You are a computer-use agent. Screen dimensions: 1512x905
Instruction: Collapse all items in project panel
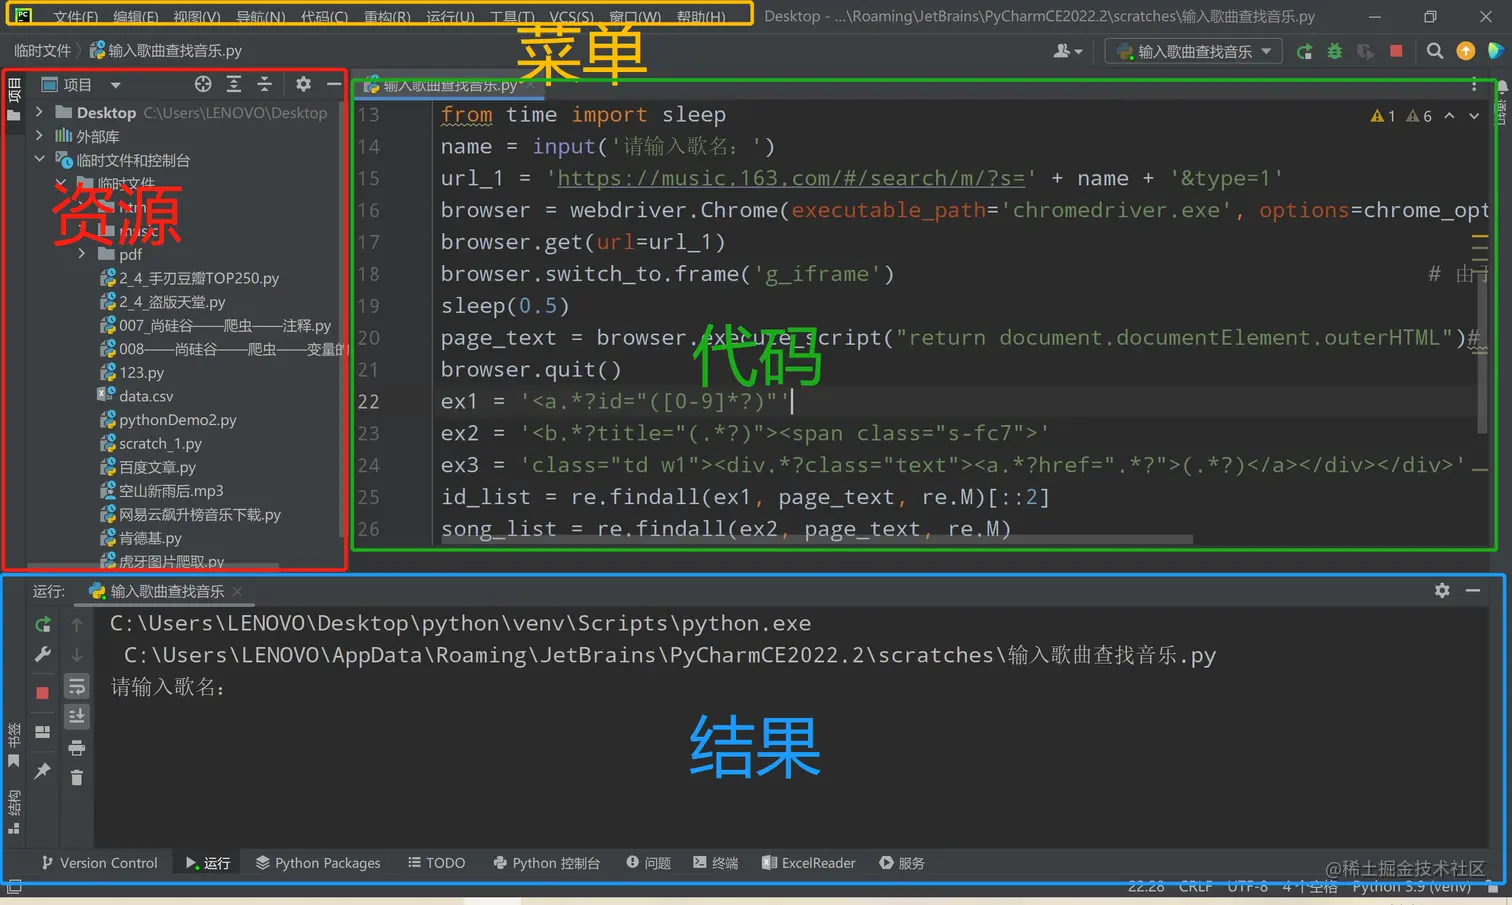(264, 85)
